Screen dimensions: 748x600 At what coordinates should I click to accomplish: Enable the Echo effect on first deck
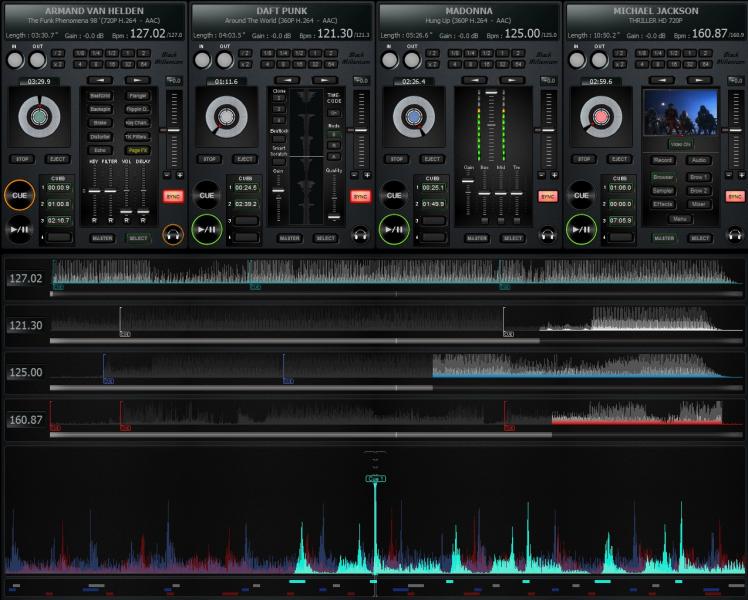click(100, 150)
